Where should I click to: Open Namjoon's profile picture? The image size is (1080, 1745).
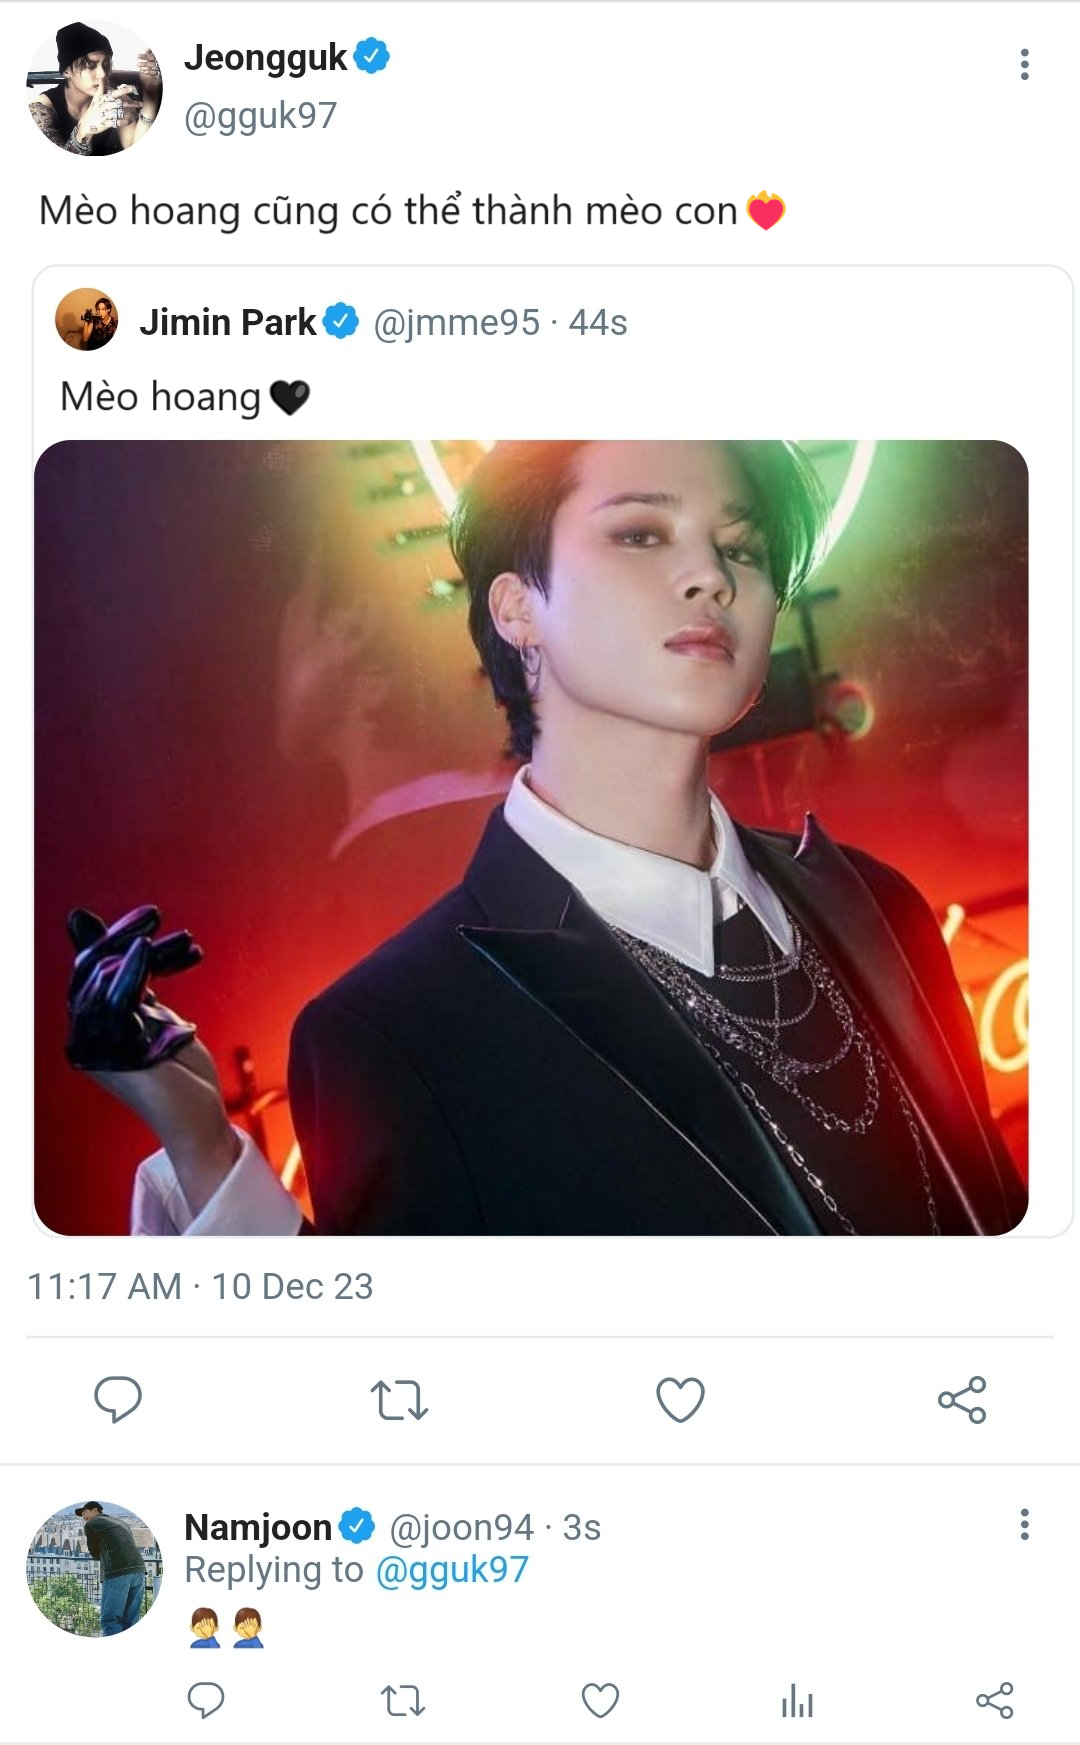pos(94,1568)
